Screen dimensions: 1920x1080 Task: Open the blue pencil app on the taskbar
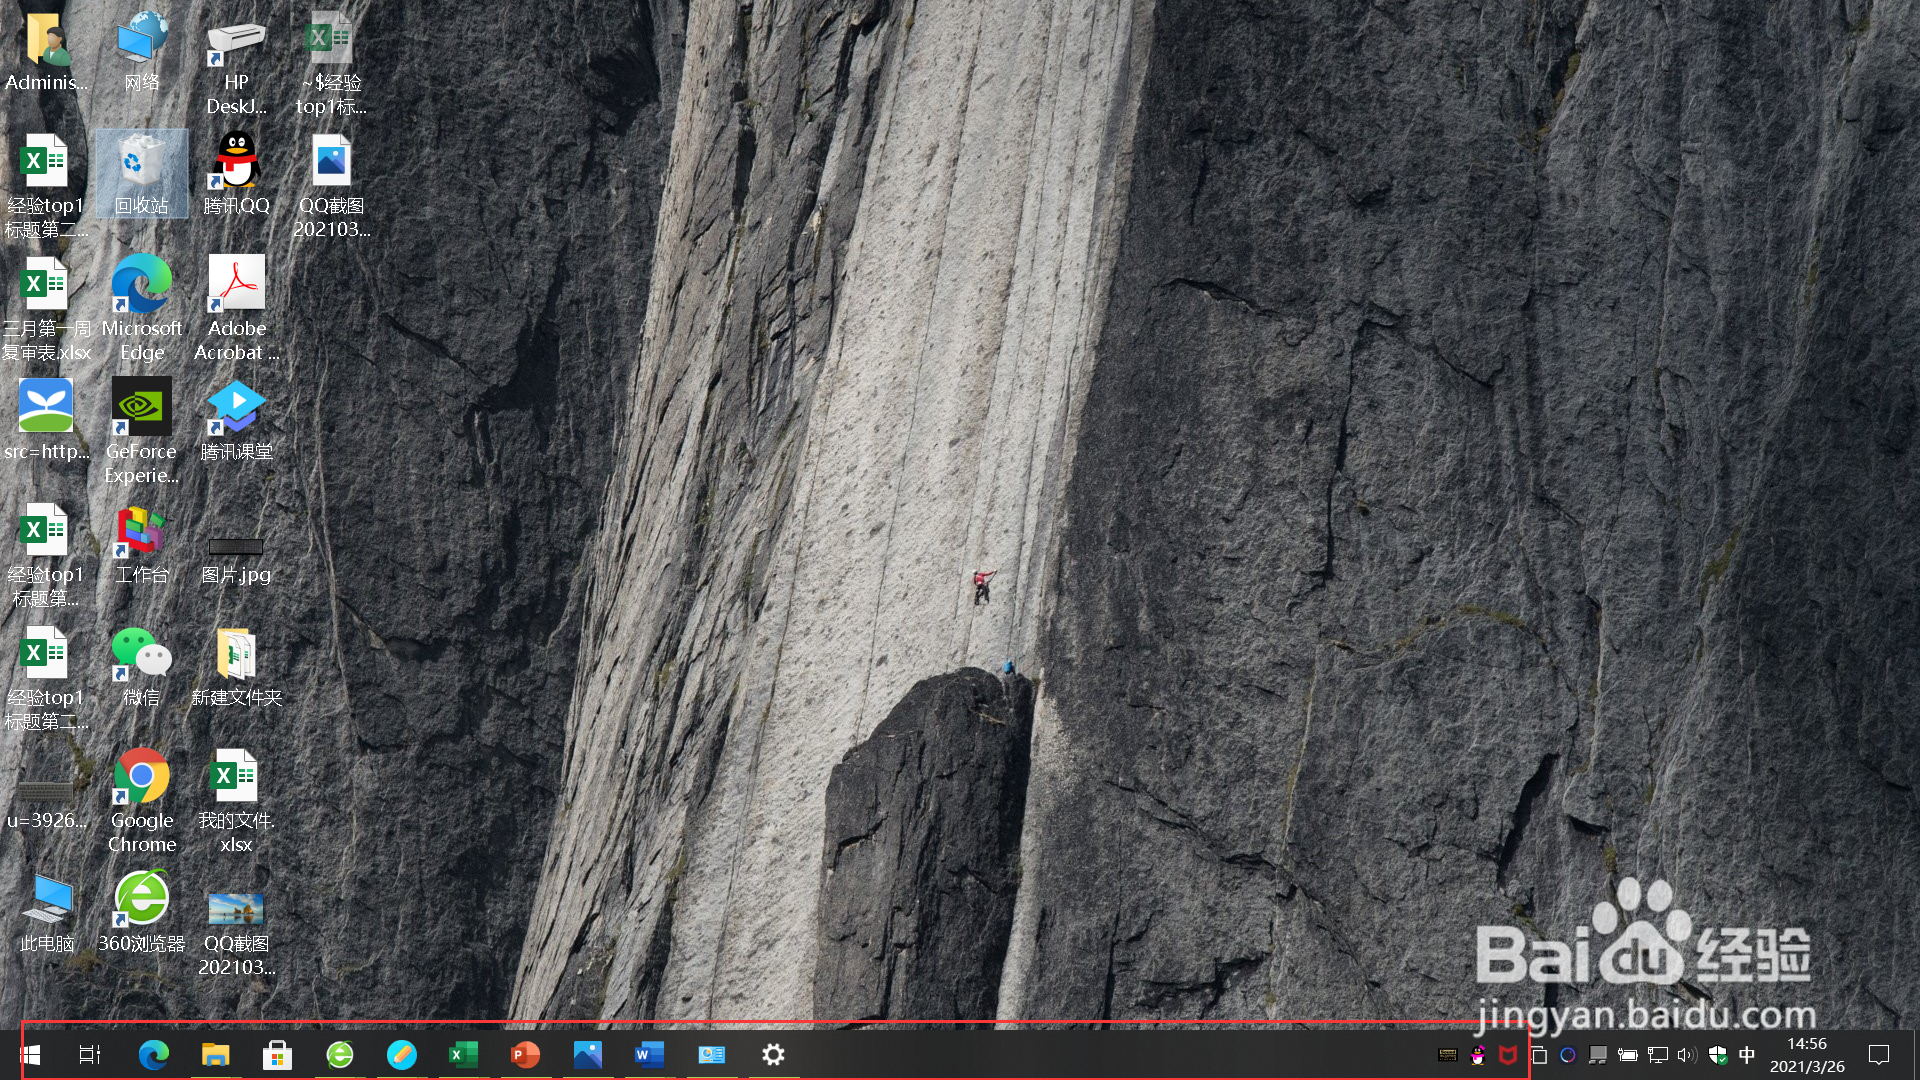402,1054
